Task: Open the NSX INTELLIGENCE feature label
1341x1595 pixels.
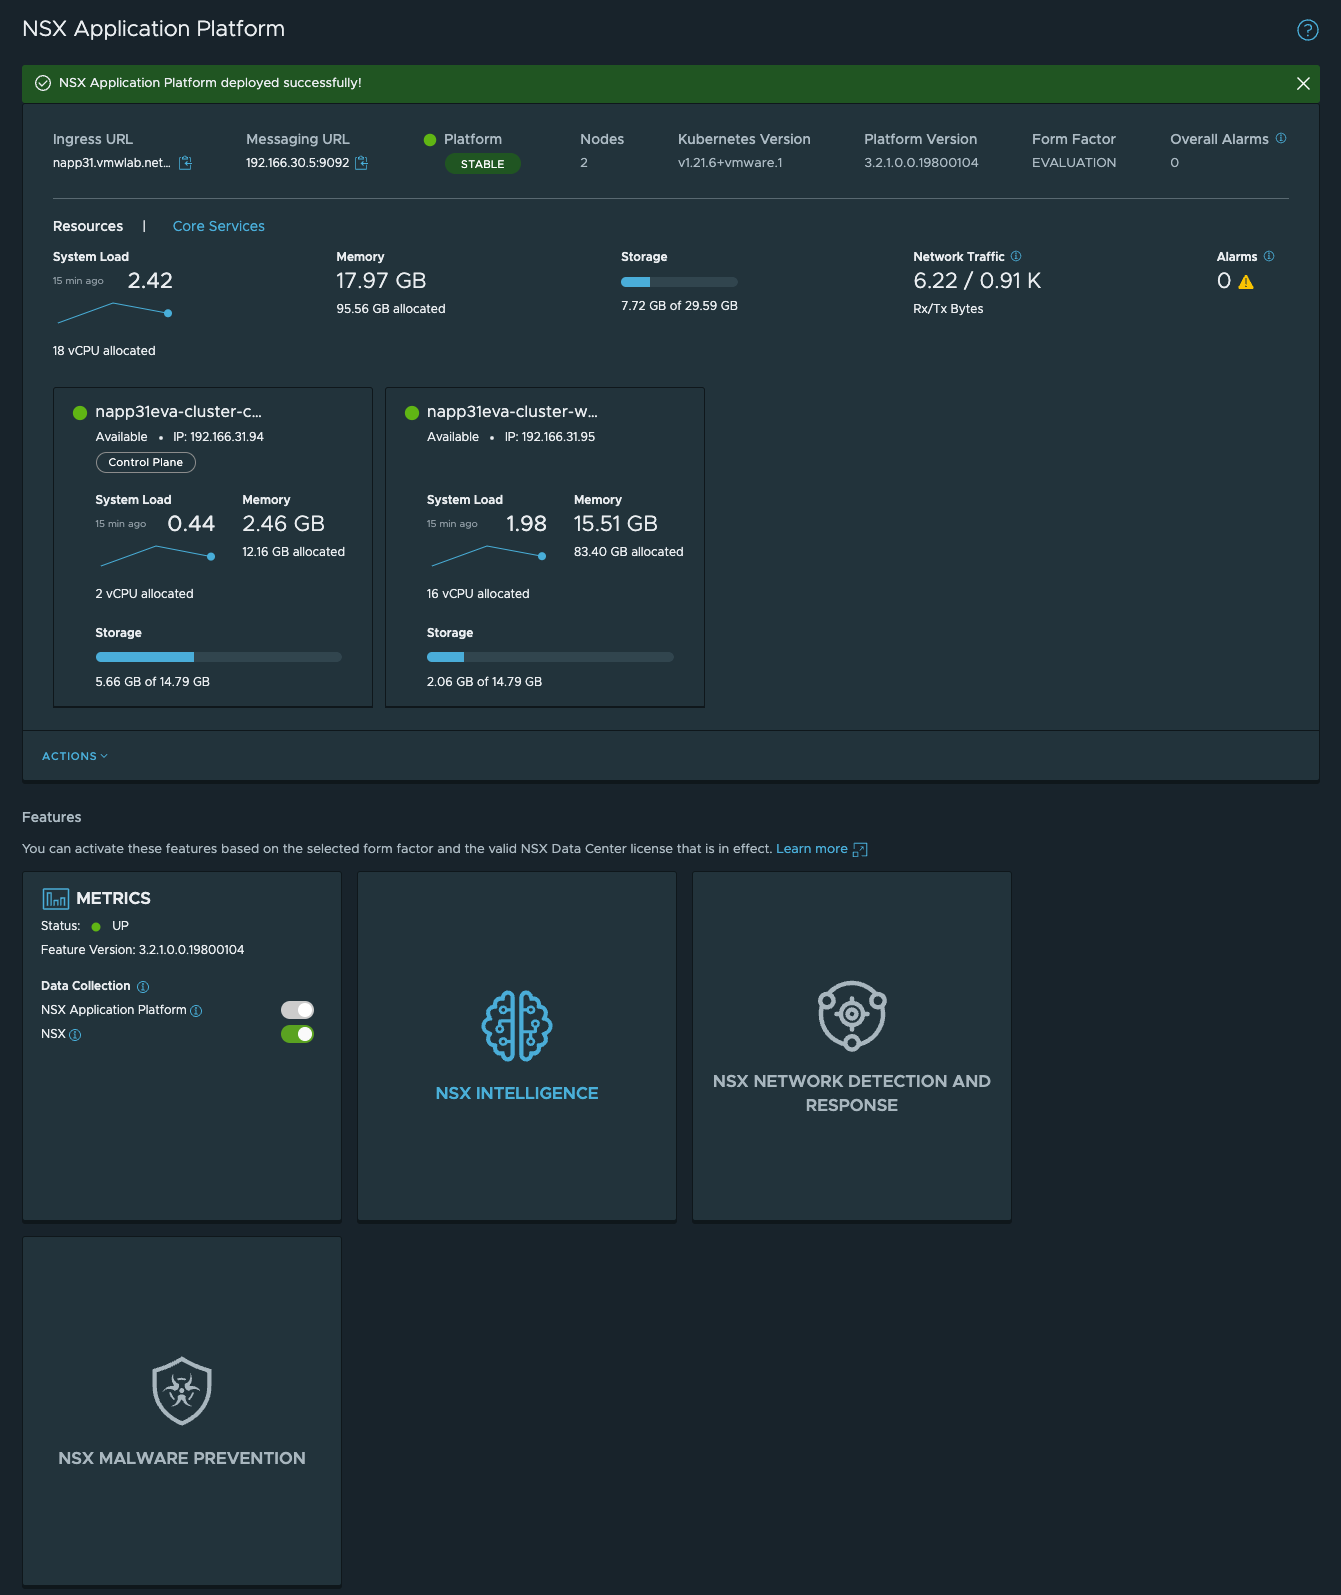Action: coord(517,1093)
